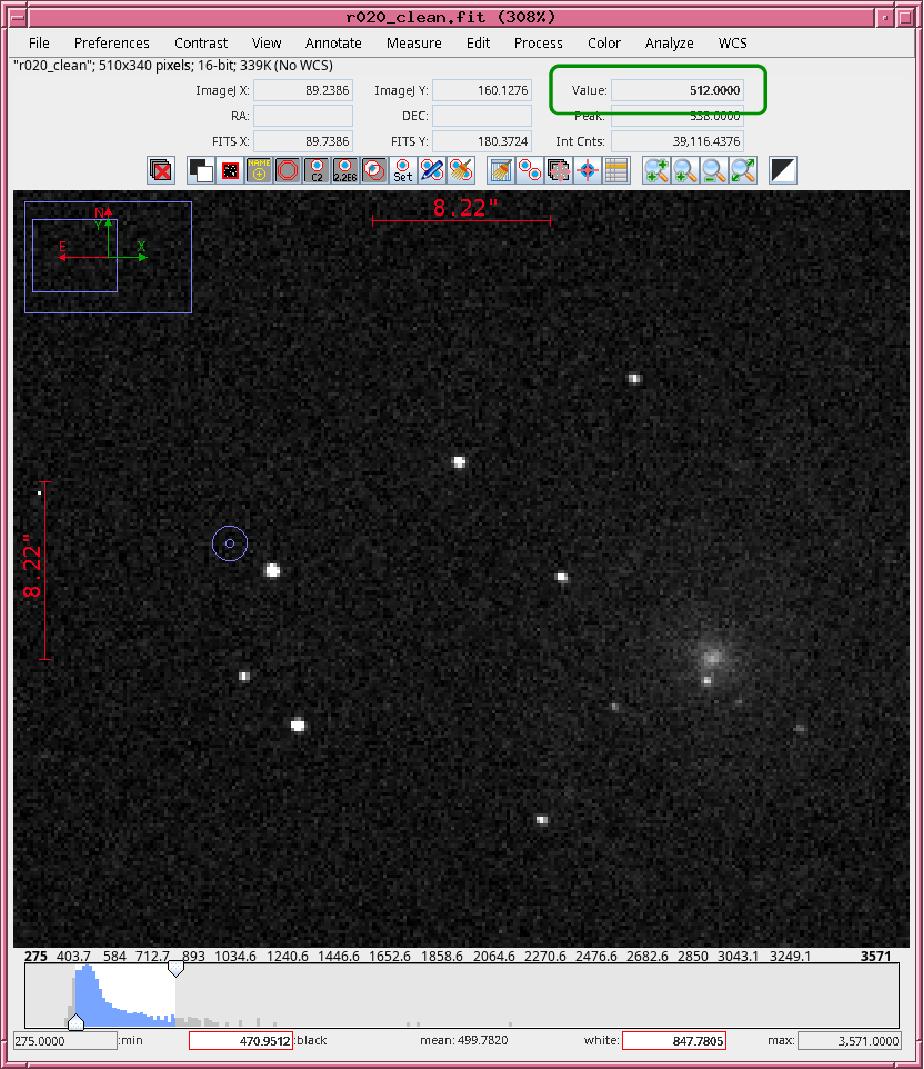Open the File menu

pos(39,43)
